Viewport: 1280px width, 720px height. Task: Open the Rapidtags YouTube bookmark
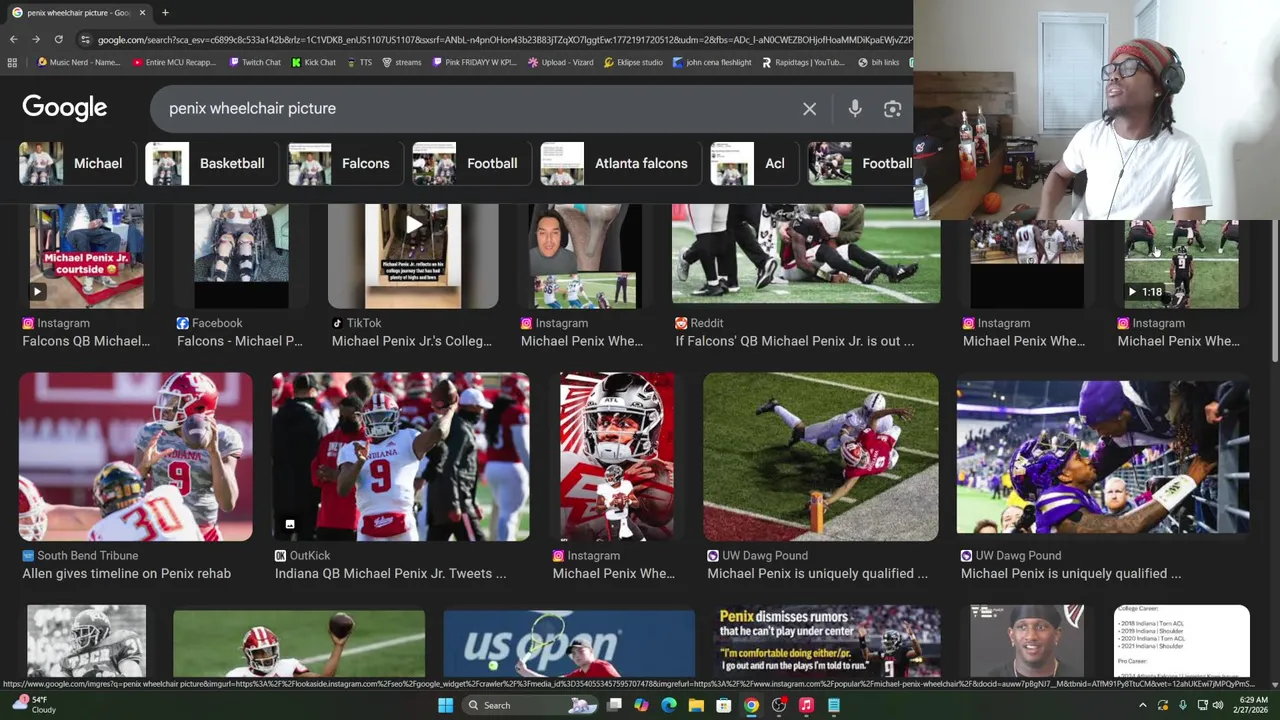pyautogui.click(x=803, y=62)
